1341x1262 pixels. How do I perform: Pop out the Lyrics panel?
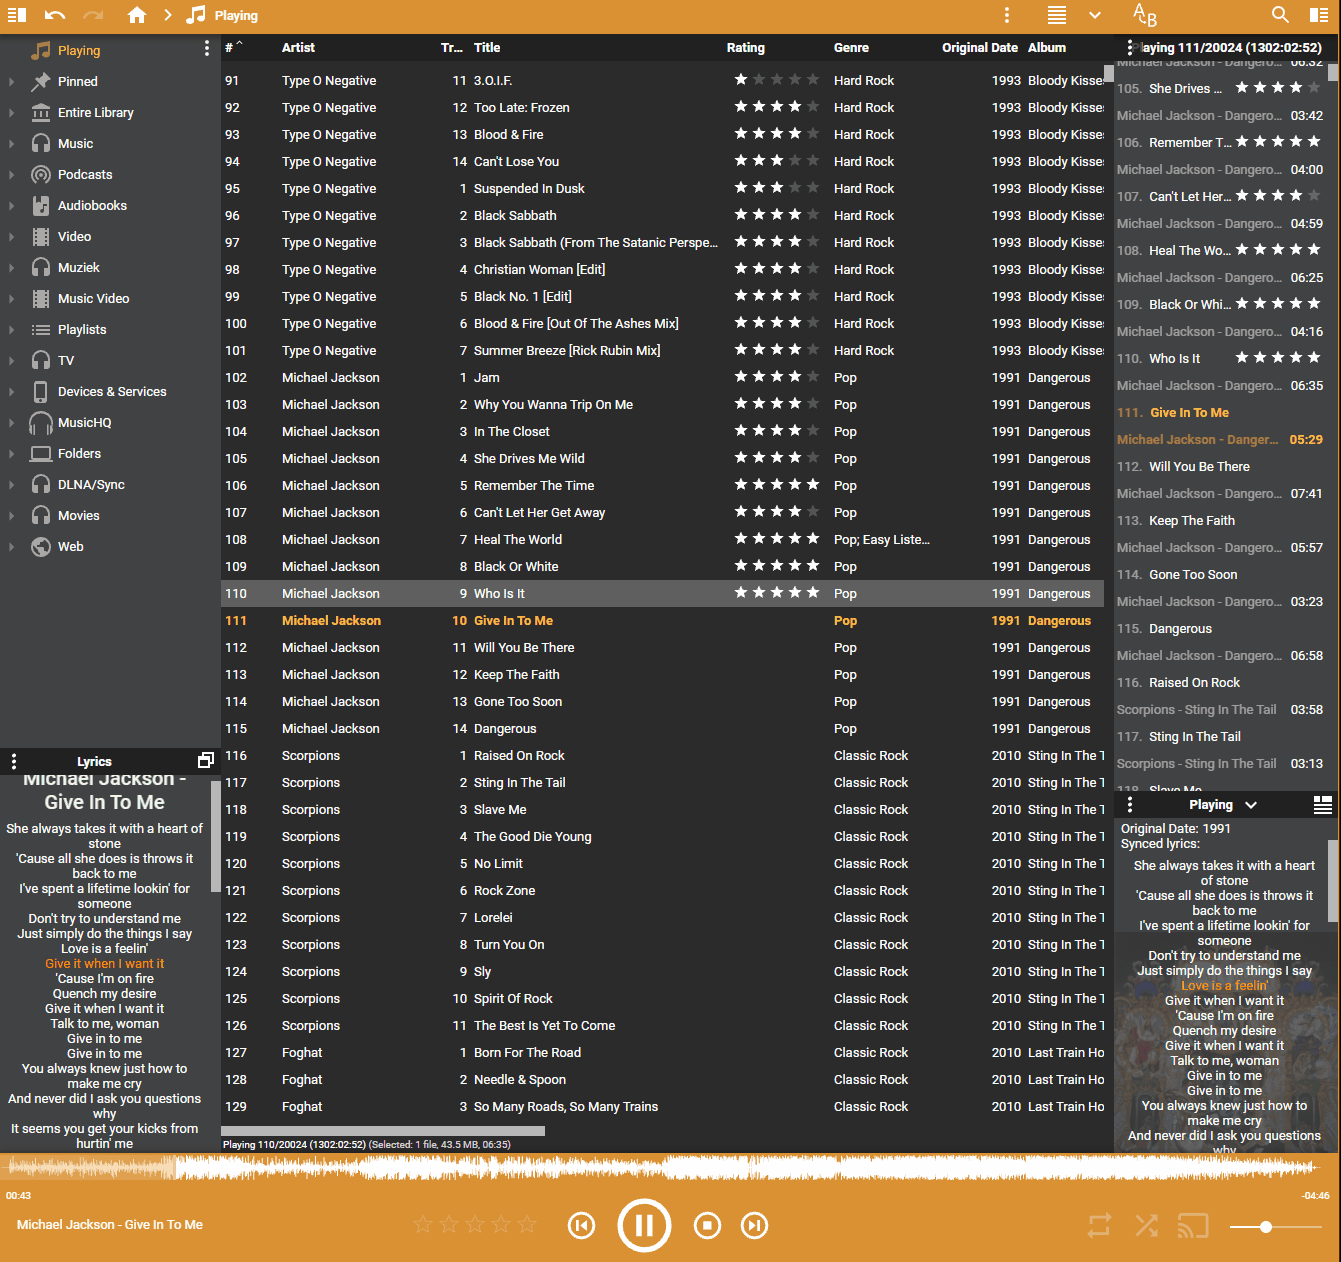[206, 761]
